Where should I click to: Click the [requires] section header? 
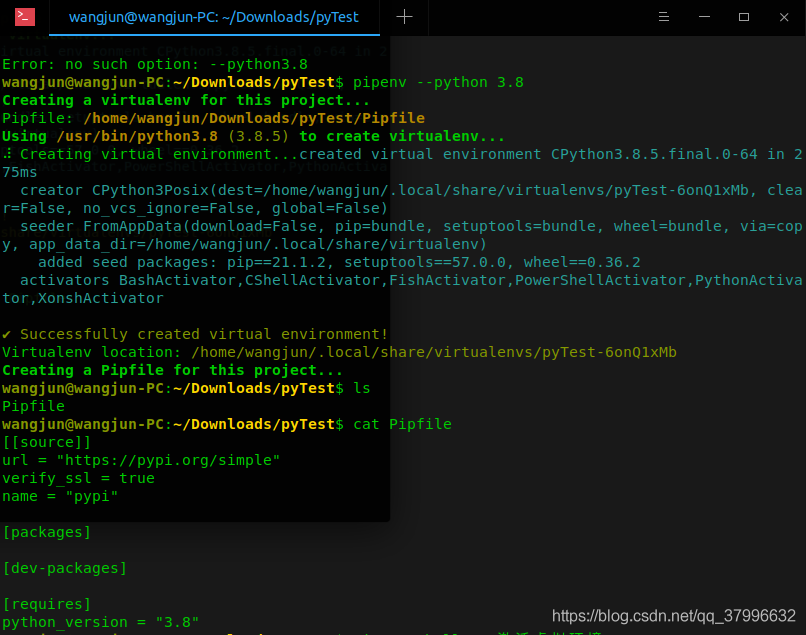[47, 604]
